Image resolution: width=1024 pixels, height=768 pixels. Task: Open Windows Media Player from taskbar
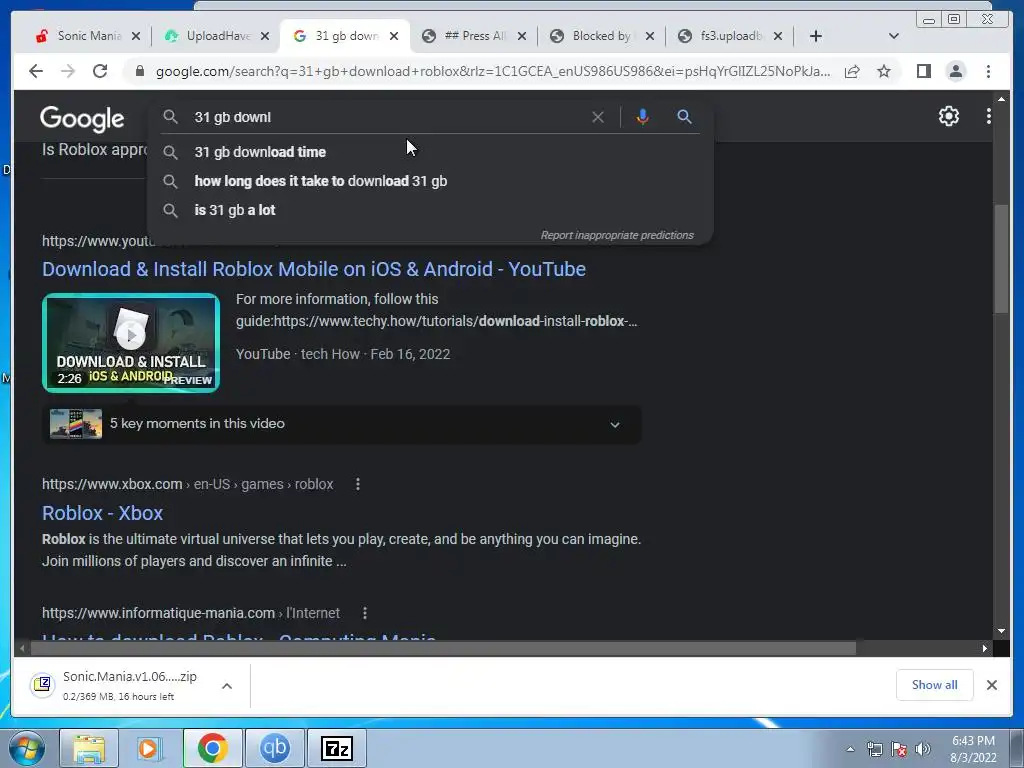150,748
